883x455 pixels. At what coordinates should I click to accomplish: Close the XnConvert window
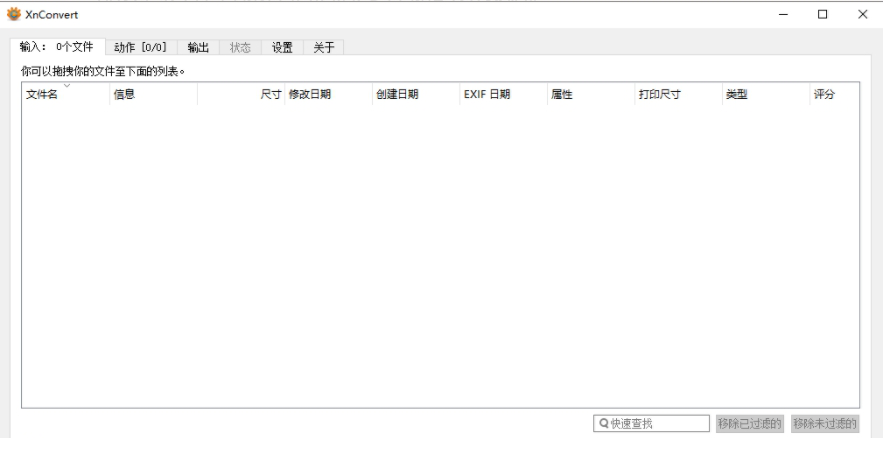point(863,15)
